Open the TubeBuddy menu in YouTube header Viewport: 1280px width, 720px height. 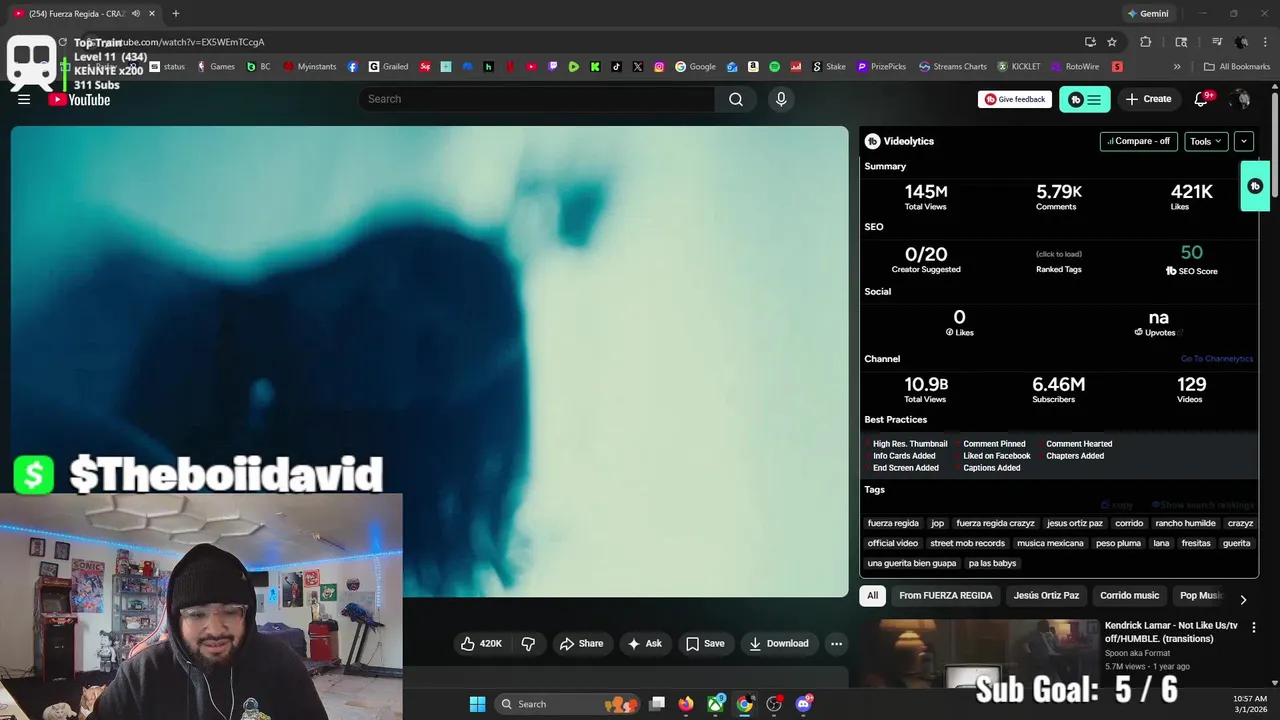pos(1085,99)
